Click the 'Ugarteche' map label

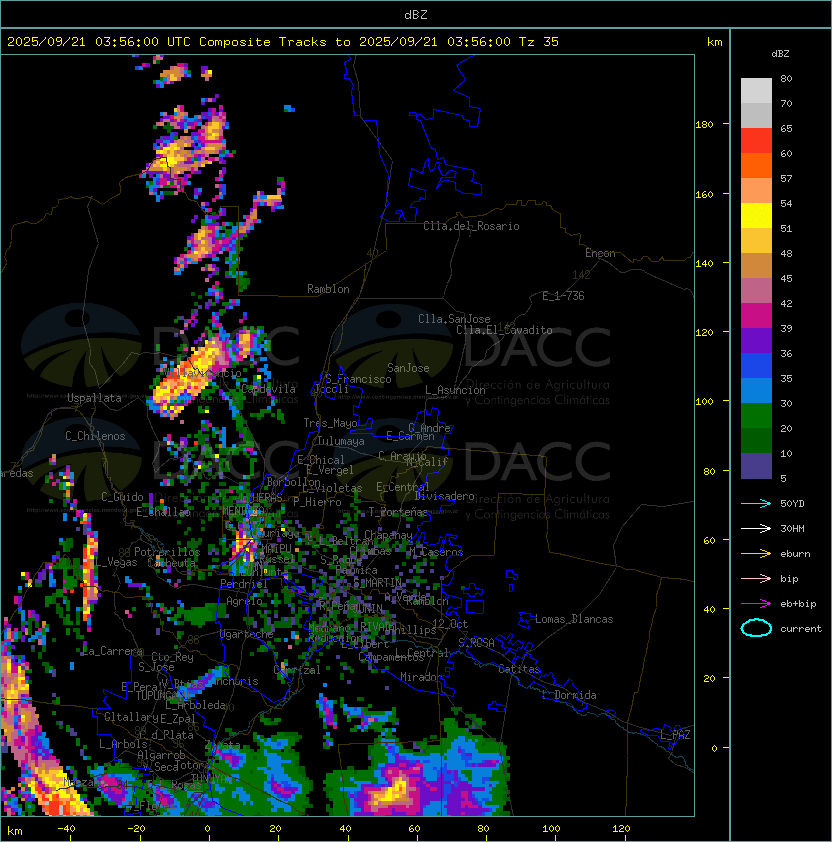coord(247,634)
